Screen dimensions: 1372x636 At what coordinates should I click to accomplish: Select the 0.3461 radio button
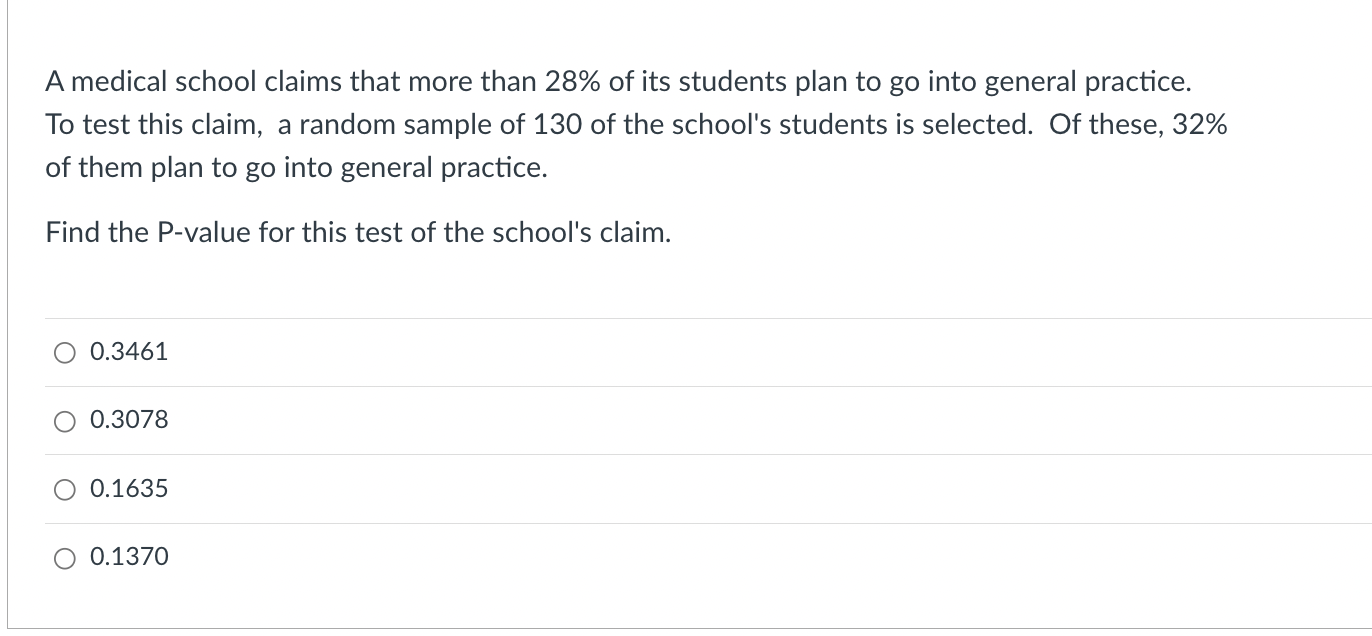click(65, 352)
